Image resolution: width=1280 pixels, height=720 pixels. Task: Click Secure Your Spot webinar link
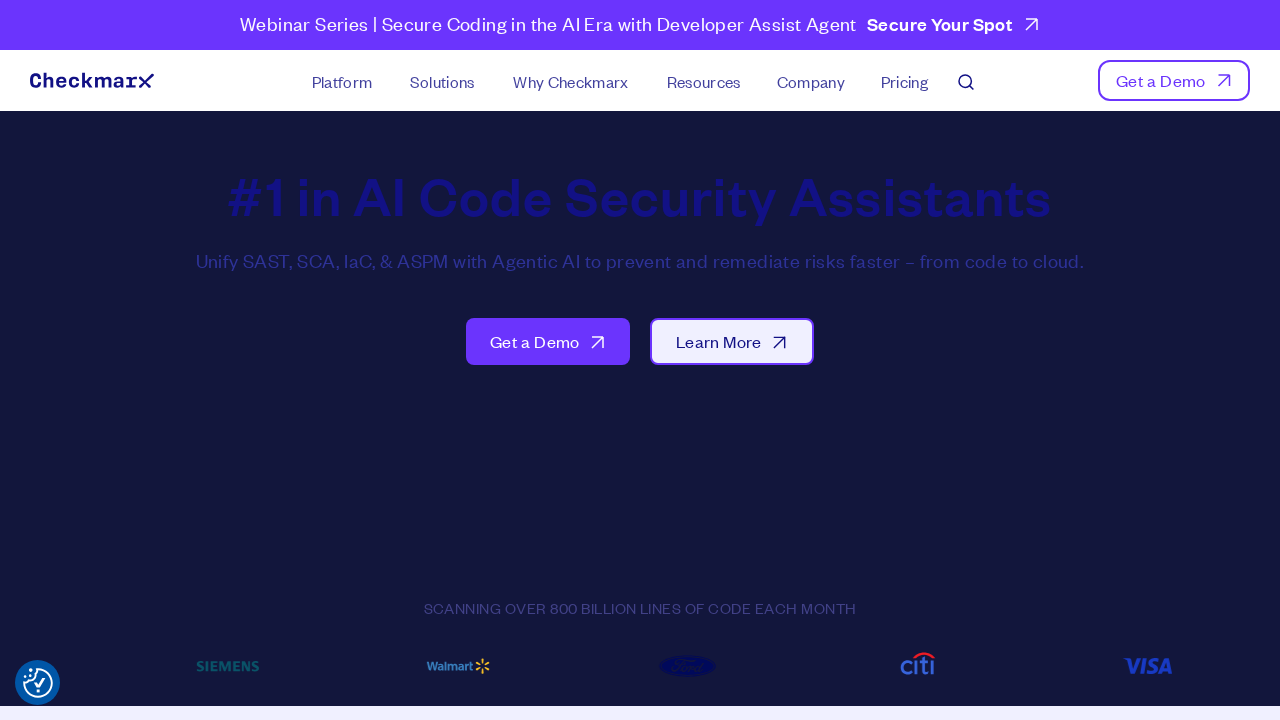938,23
